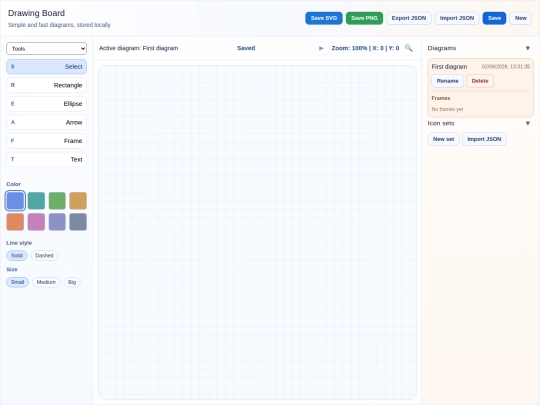Viewport: 540px width, 405px height.
Task: Click the Active diagram: First diagram label
Action: (x=138, y=48)
